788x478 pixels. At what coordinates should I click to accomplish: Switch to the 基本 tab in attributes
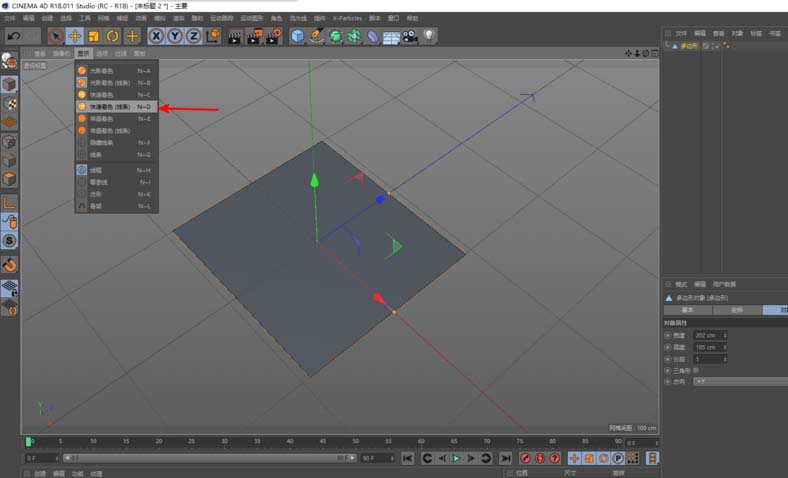tap(687, 310)
